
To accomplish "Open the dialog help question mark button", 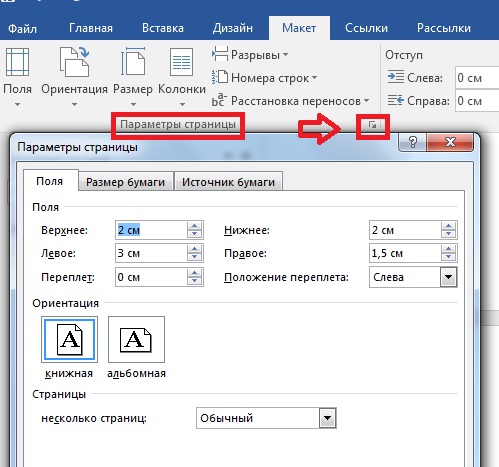I will pyautogui.click(x=413, y=142).
